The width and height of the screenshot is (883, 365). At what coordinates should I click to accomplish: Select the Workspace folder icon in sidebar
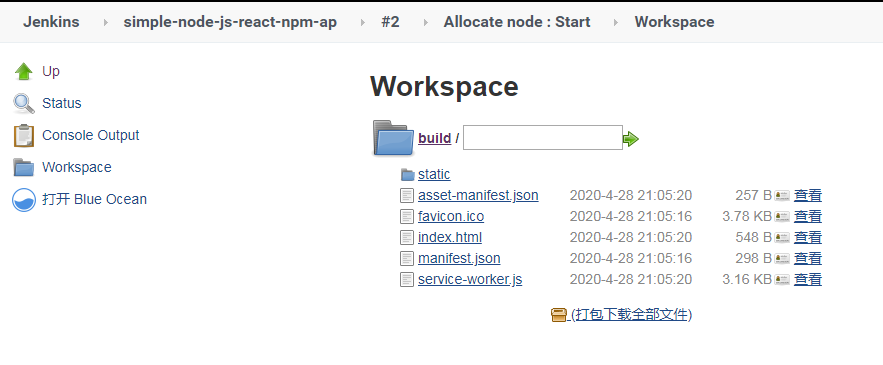(24, 167)
